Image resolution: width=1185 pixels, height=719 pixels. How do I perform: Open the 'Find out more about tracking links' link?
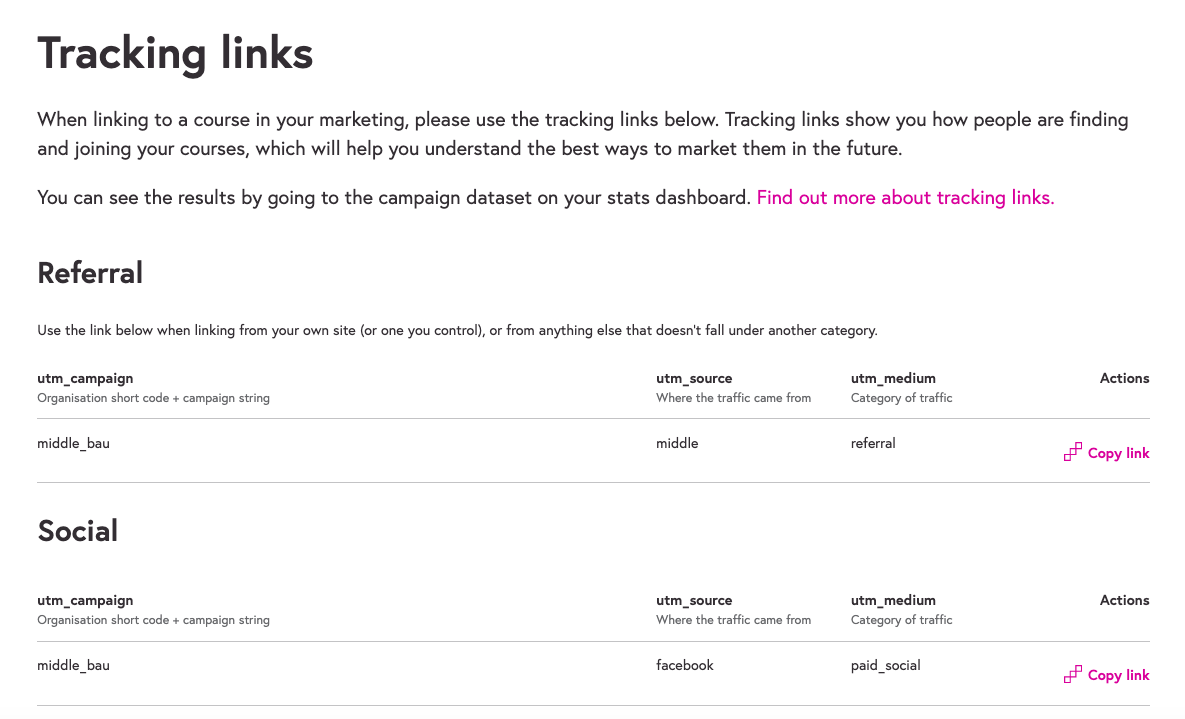click(x=905, y=198)
